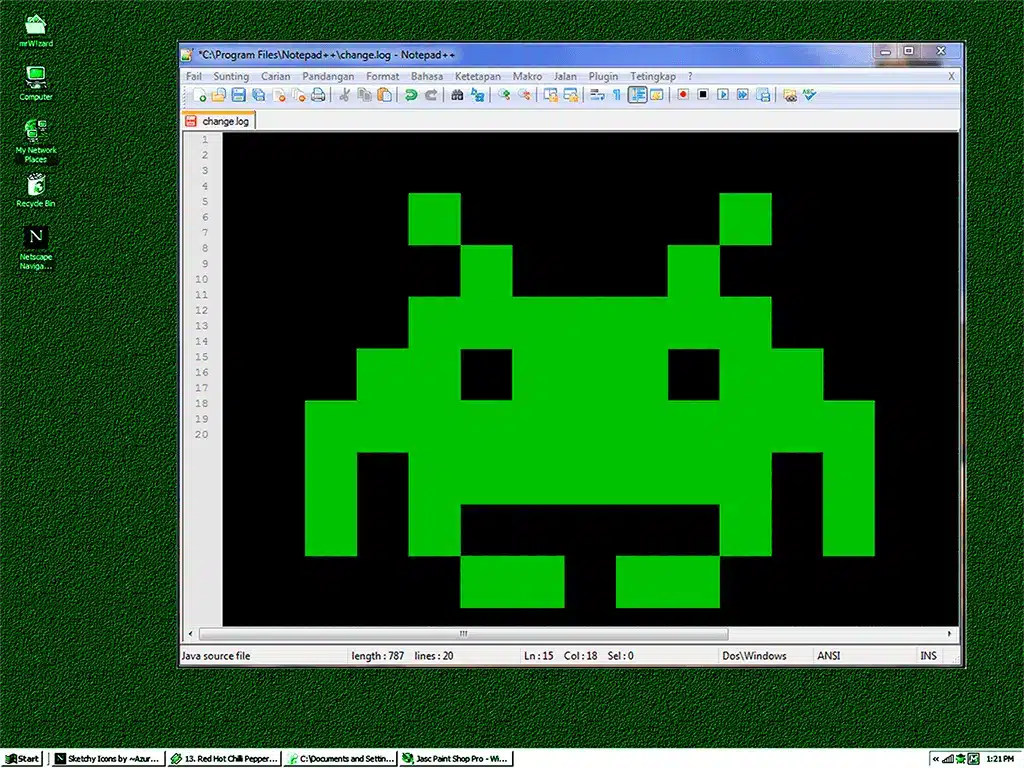Copy selection using toolbar copy icon
The width and height of the screenshot is (1024, 768).
(x=364, y=95)
